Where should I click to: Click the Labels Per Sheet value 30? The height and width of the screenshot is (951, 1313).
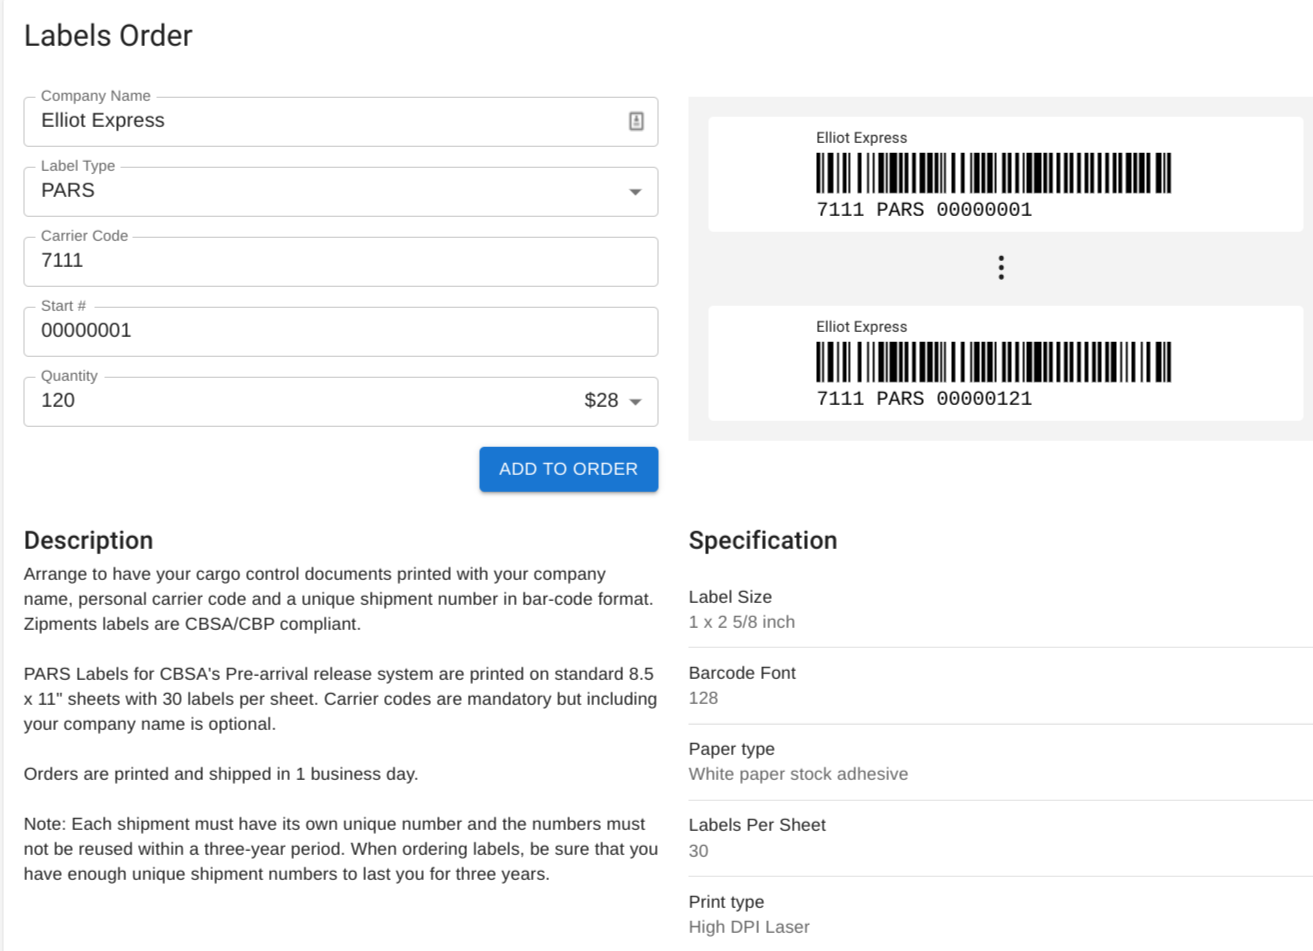click(698, 851)
